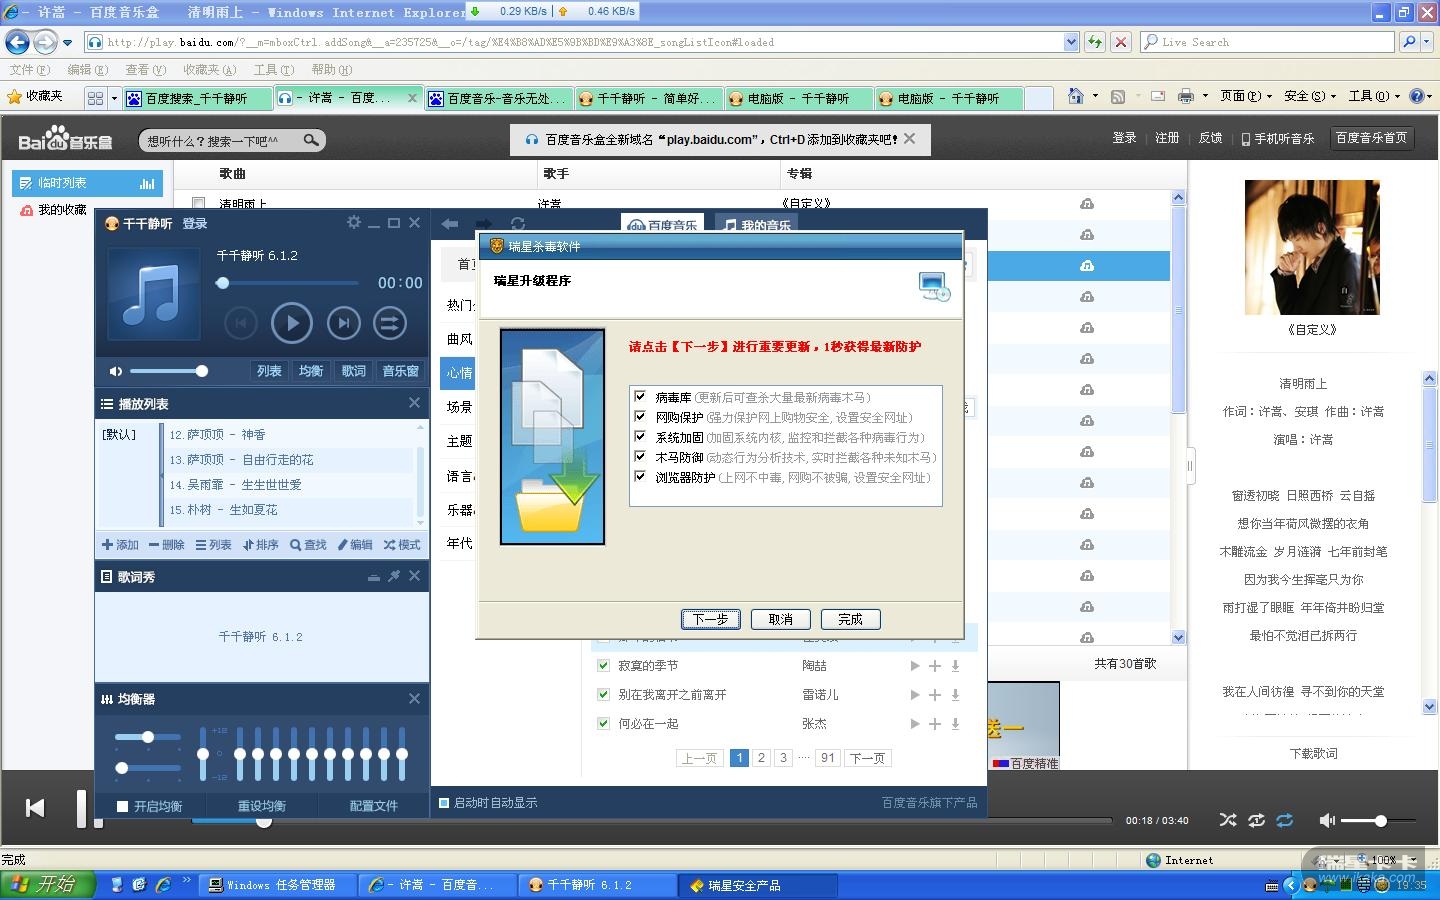This screenshot has width=1440, height=900.
Task: Uncheck the song 寂寞的季节
Action: point(603,665)
